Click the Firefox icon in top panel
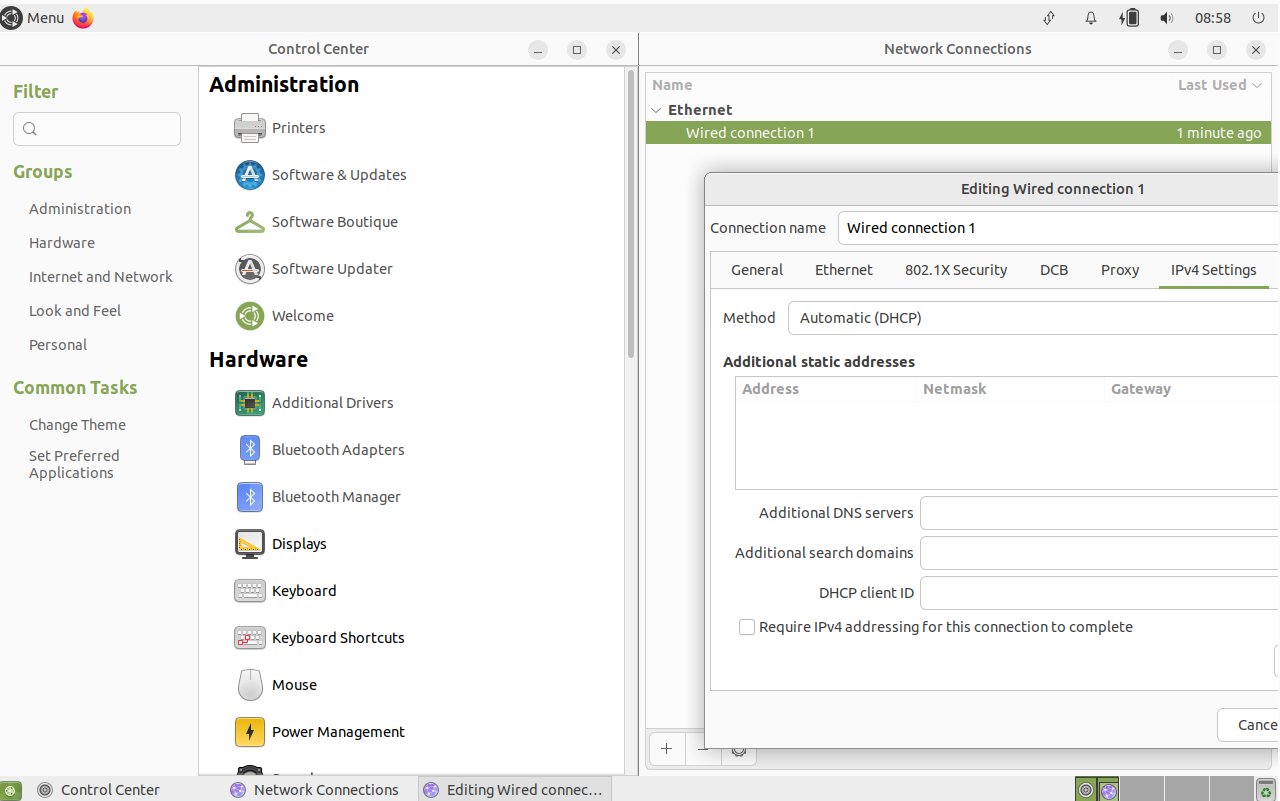Image resolution: width=1280 pixels, height=801 pixels. click(x=83, y=18)
